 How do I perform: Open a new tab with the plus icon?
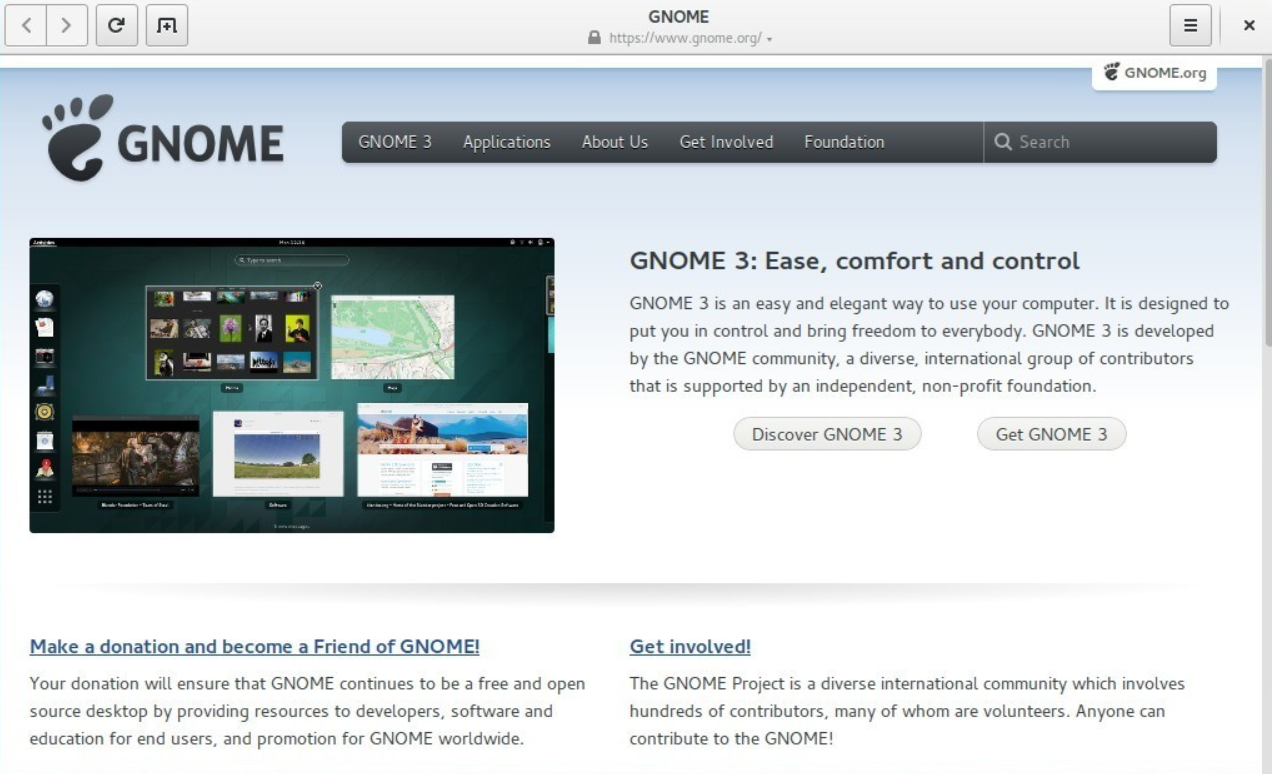coord(167,26)
